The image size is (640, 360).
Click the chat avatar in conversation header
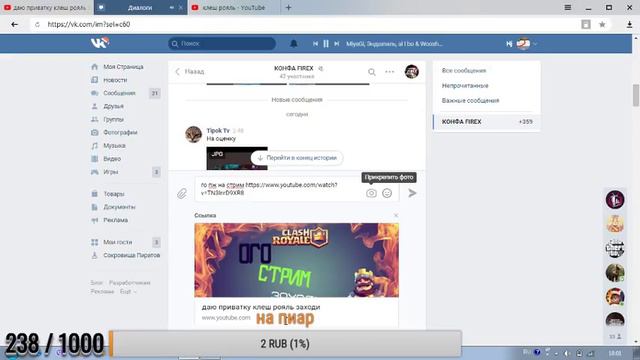[411, 71]
